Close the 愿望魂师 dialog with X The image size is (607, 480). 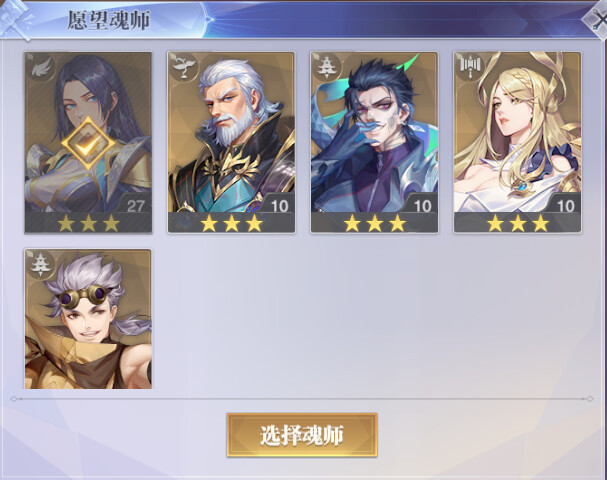point(597,20)
